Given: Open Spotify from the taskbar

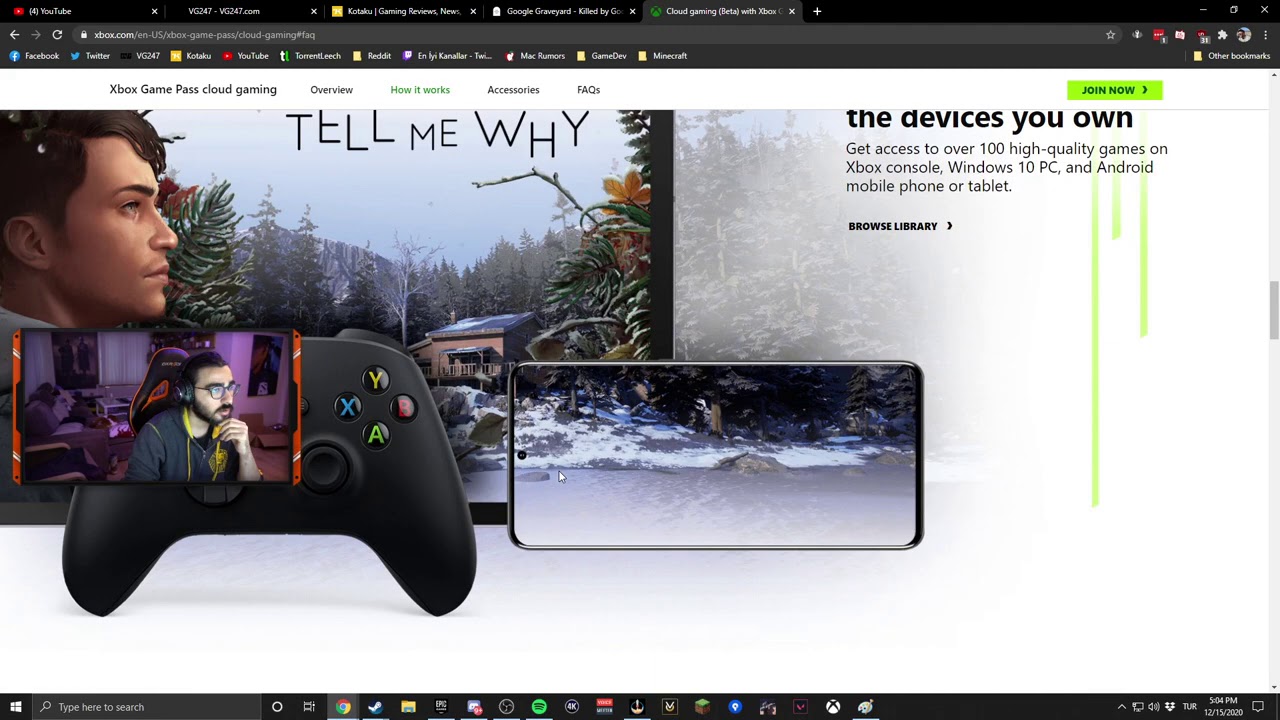Looking at the screenshot, I should point(539,707).
